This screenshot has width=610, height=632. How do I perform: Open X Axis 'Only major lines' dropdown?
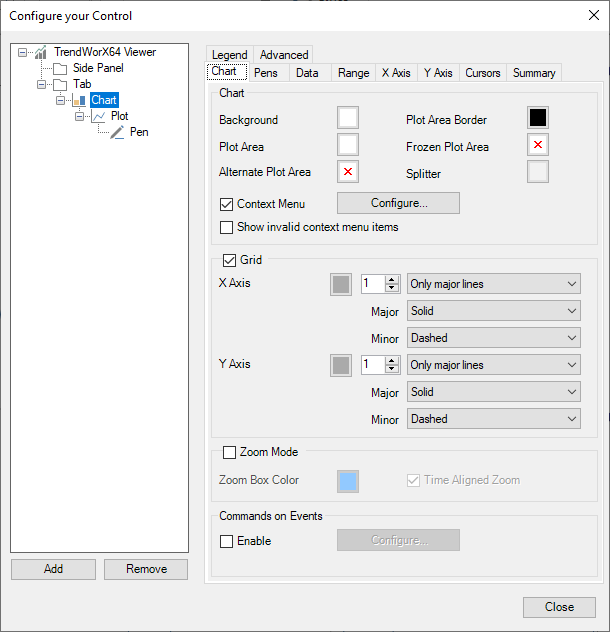(494, 284)
